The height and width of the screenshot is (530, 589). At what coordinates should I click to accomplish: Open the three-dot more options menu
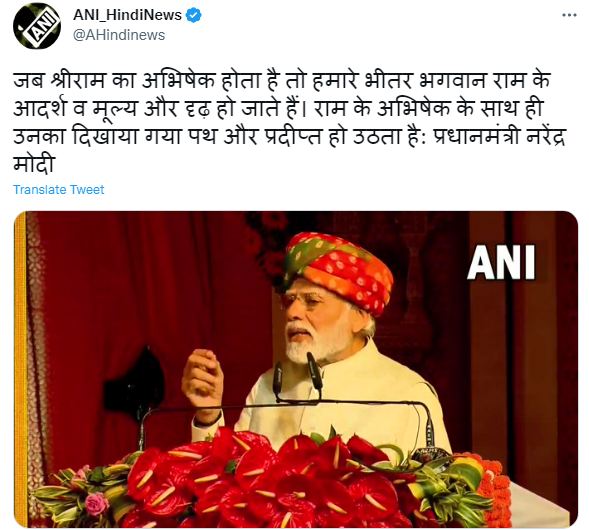tap(569, 15)
